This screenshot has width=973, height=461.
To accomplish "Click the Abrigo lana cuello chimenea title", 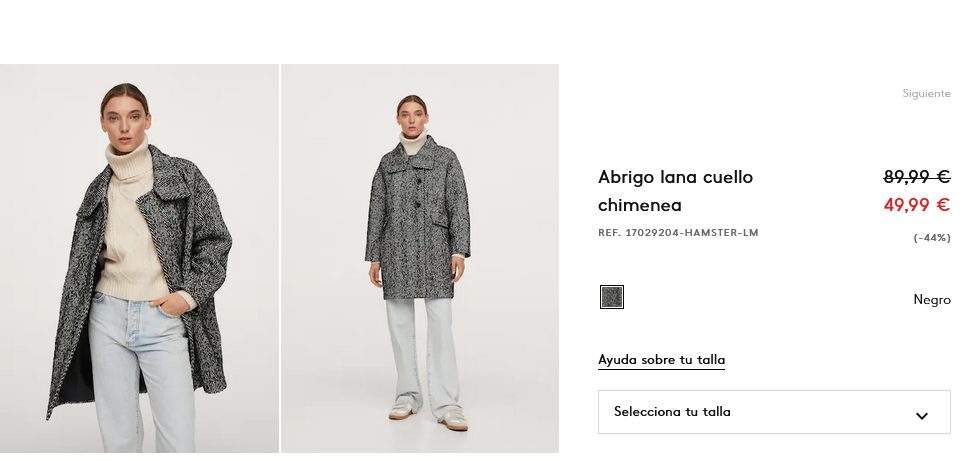I will coord(675,191).
